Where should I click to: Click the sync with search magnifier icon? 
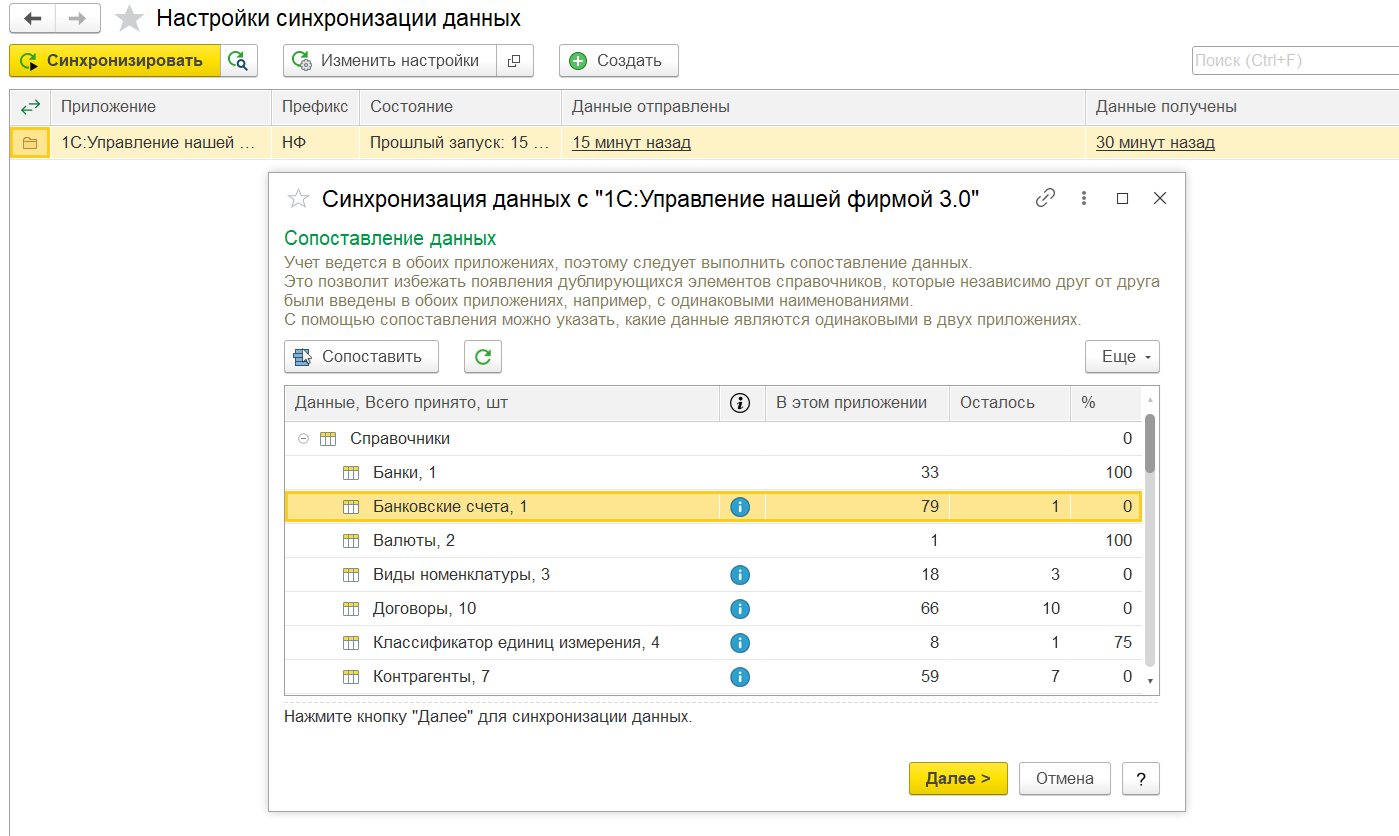[238, 61]
